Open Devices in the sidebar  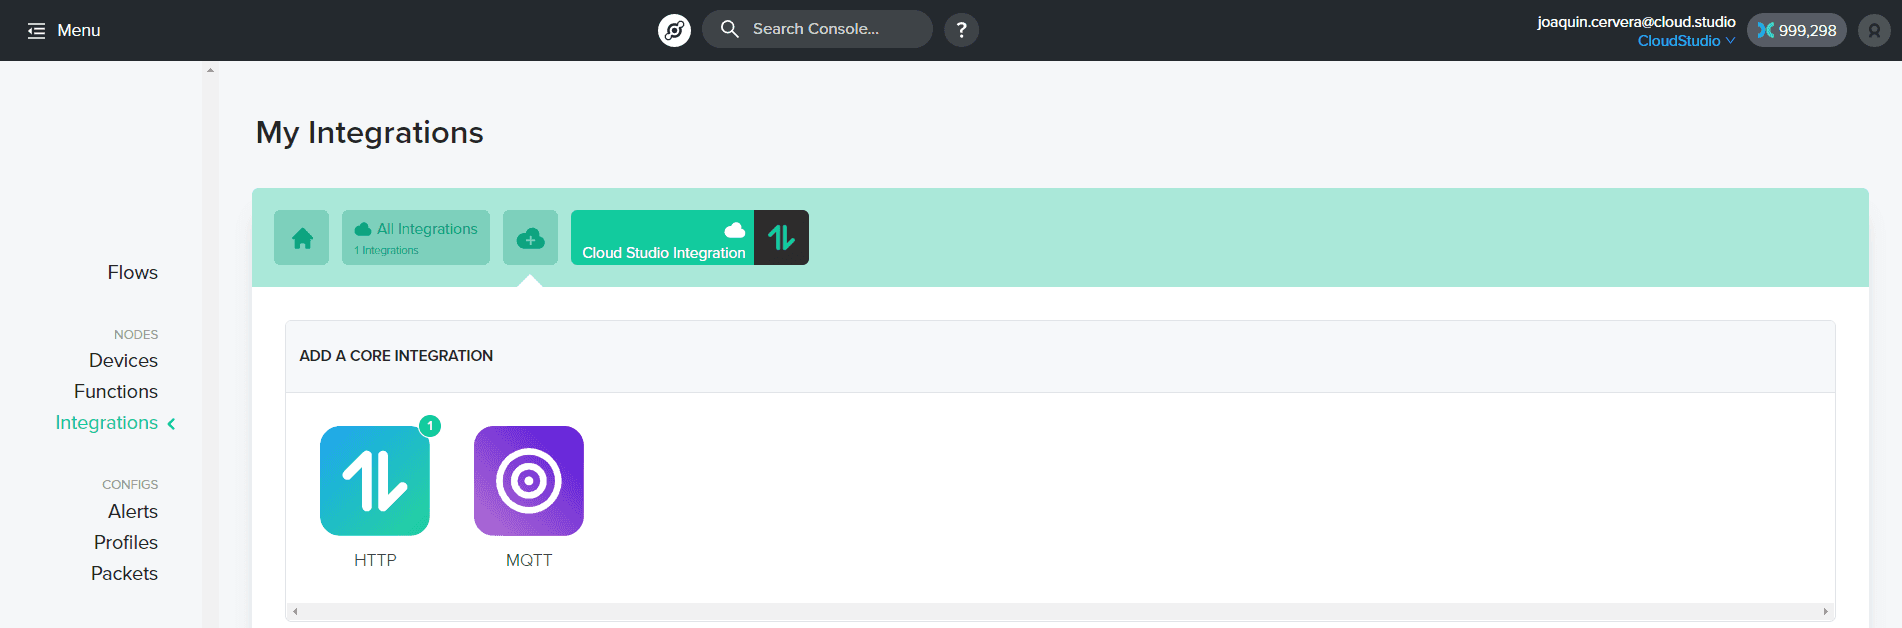[123, 361]
